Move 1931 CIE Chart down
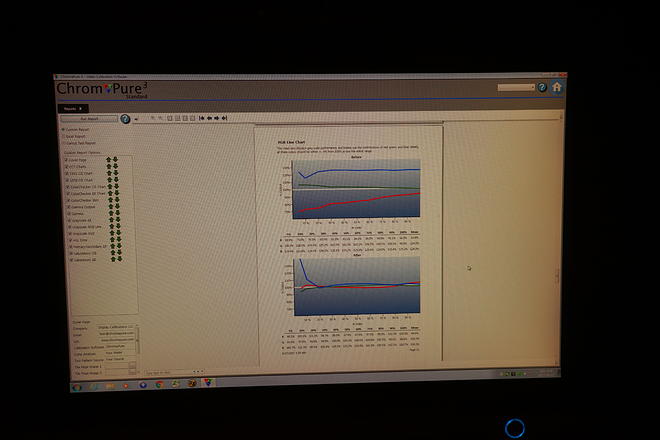Viewport: 660px width, 440px height. pyautogui.click(x=116, y=173)
